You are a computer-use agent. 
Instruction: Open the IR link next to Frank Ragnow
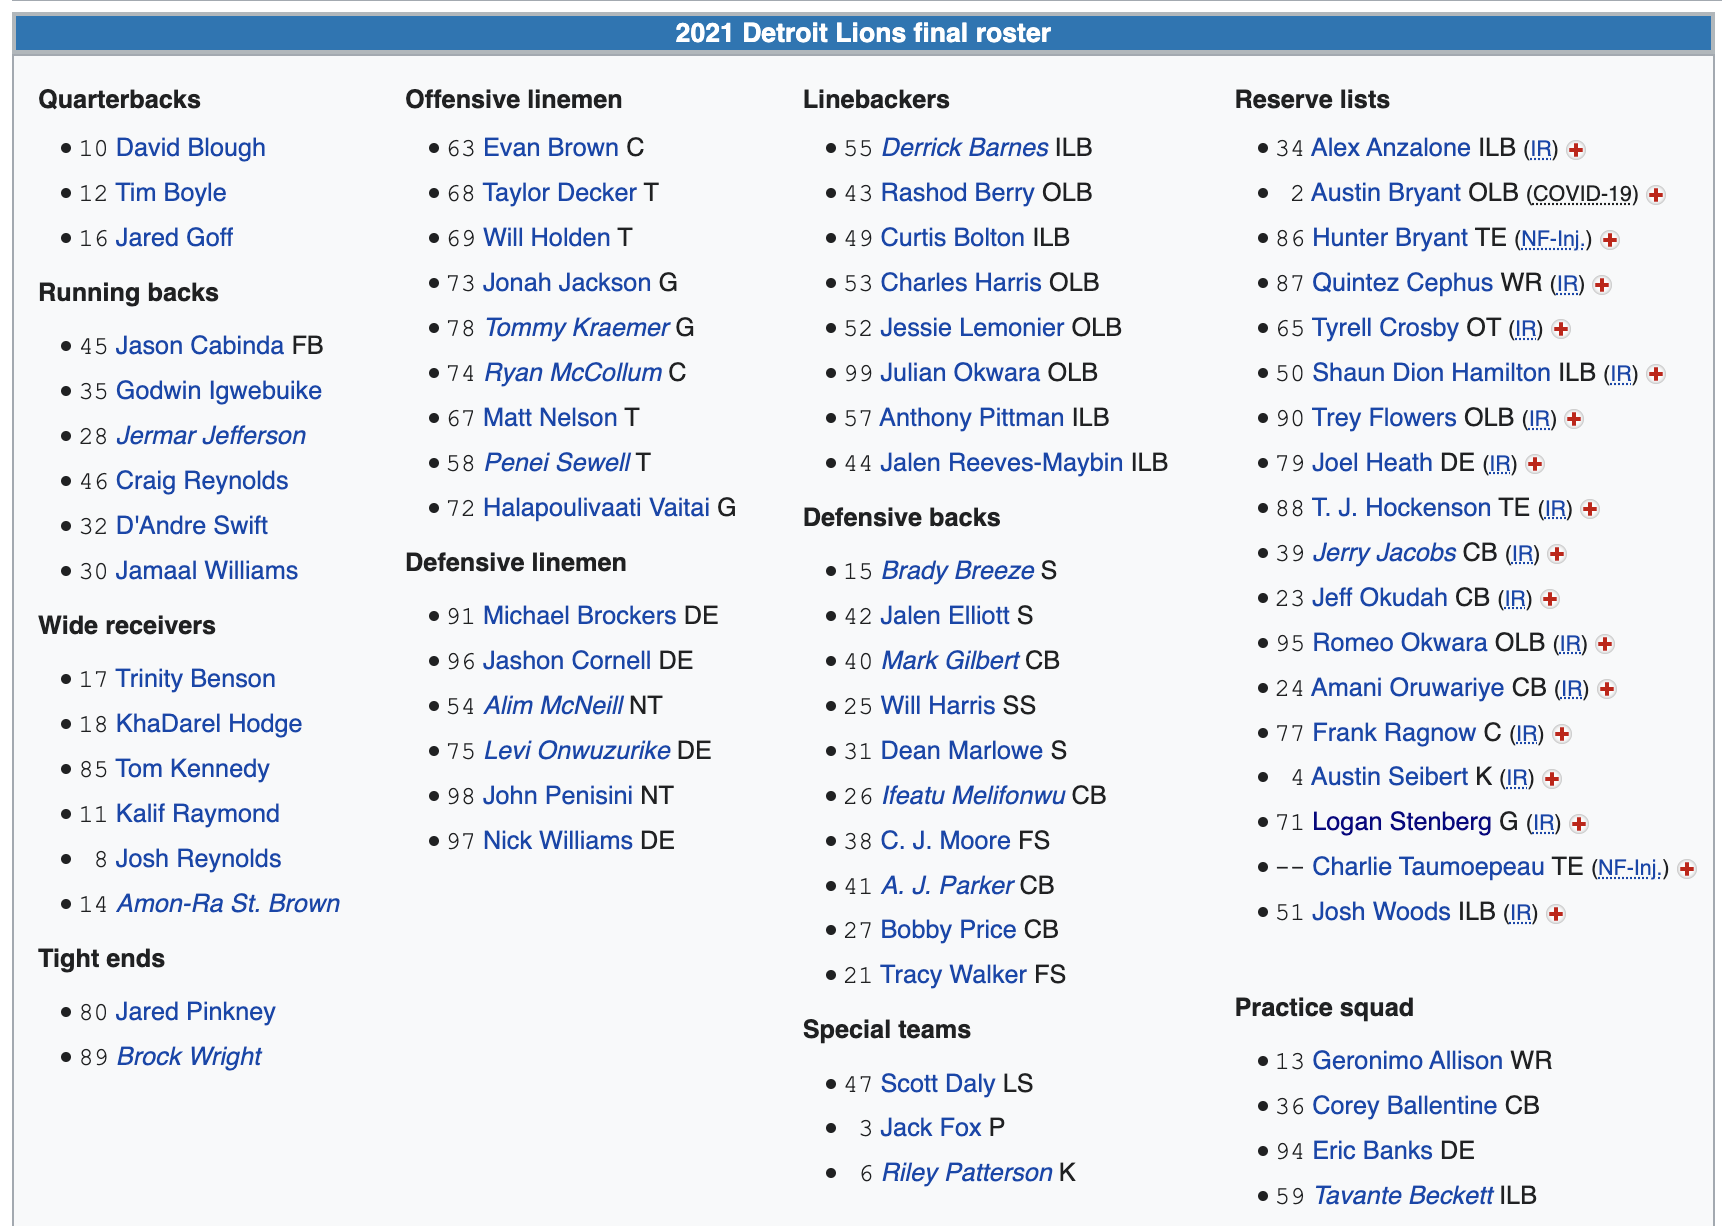click(x=1527, y=733)
